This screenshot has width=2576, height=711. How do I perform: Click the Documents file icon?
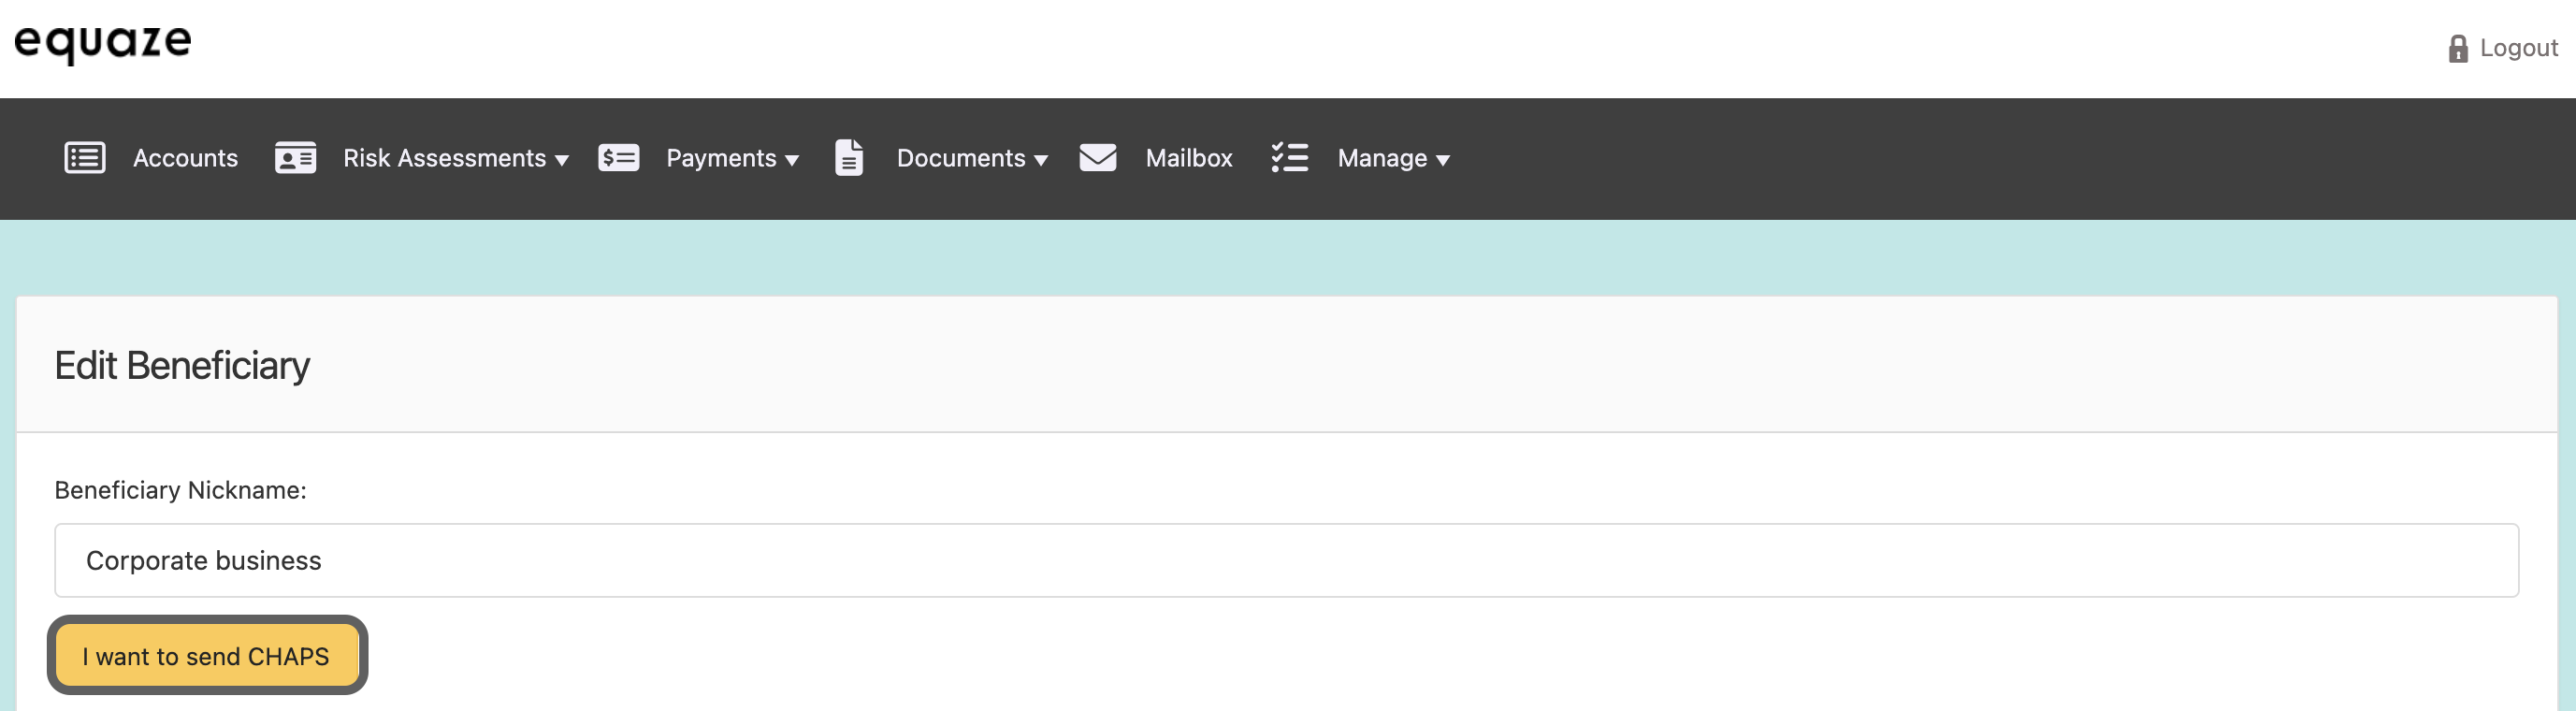coord(848,158)
